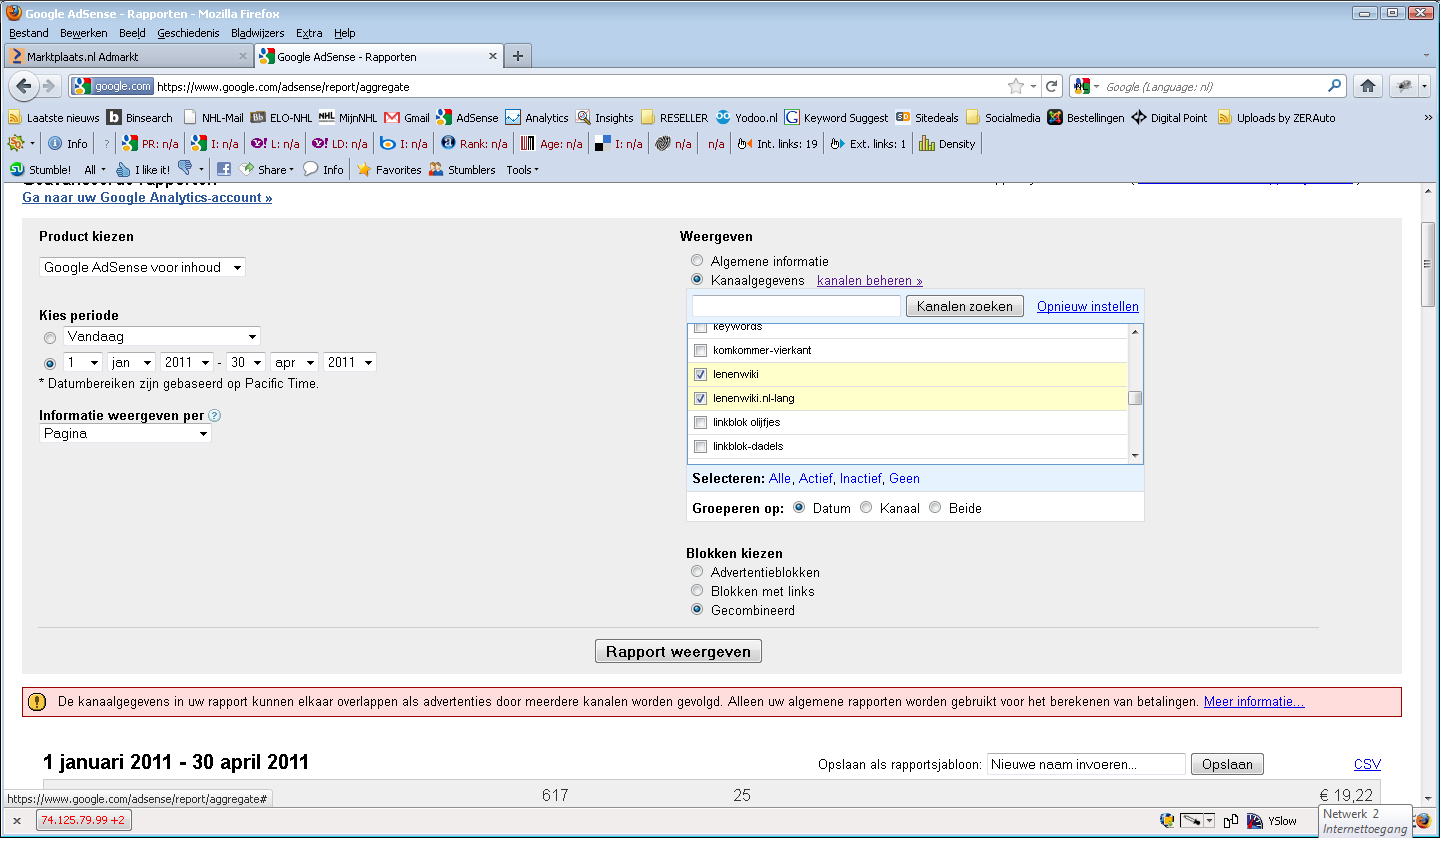Uncheck the lenenwiki.nl-lang channel checkbox

tap(700, 398)
